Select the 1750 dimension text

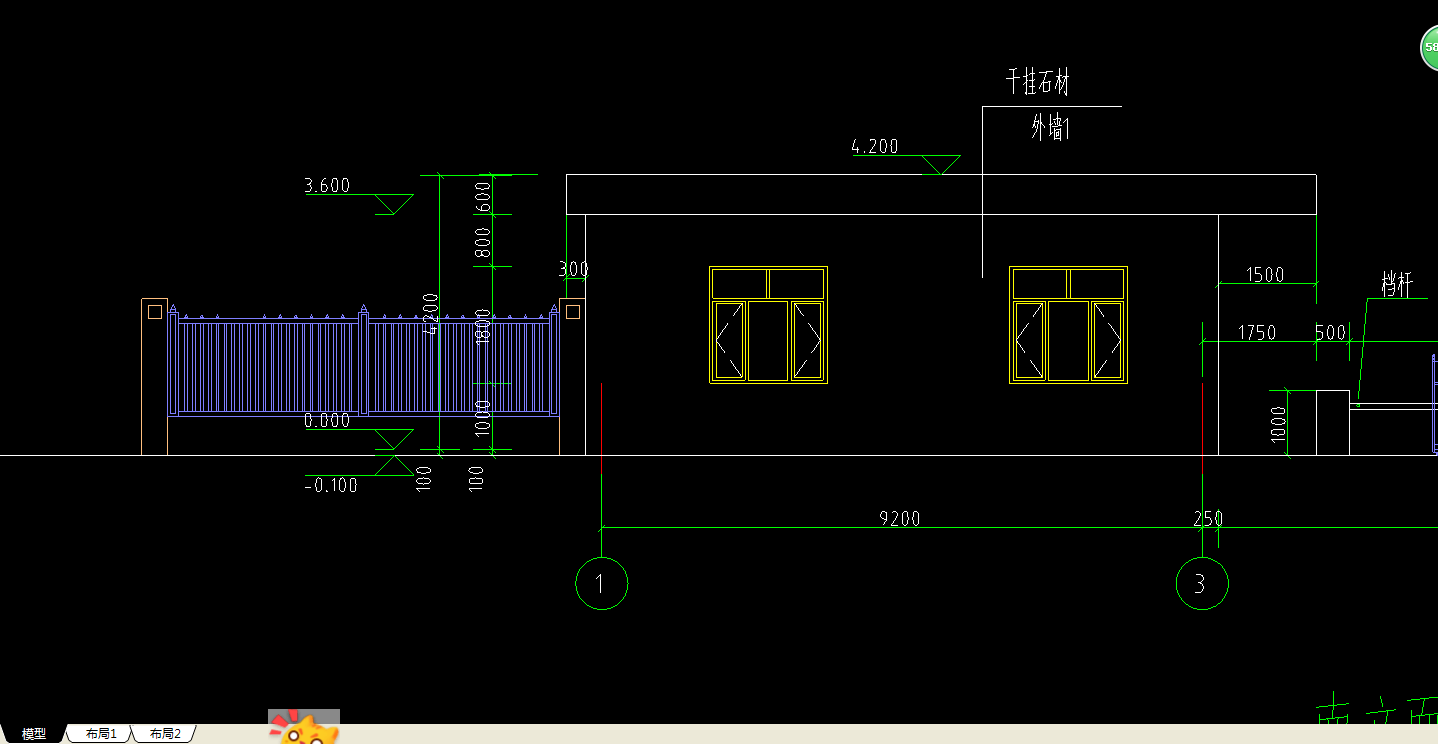[1257, 332]
